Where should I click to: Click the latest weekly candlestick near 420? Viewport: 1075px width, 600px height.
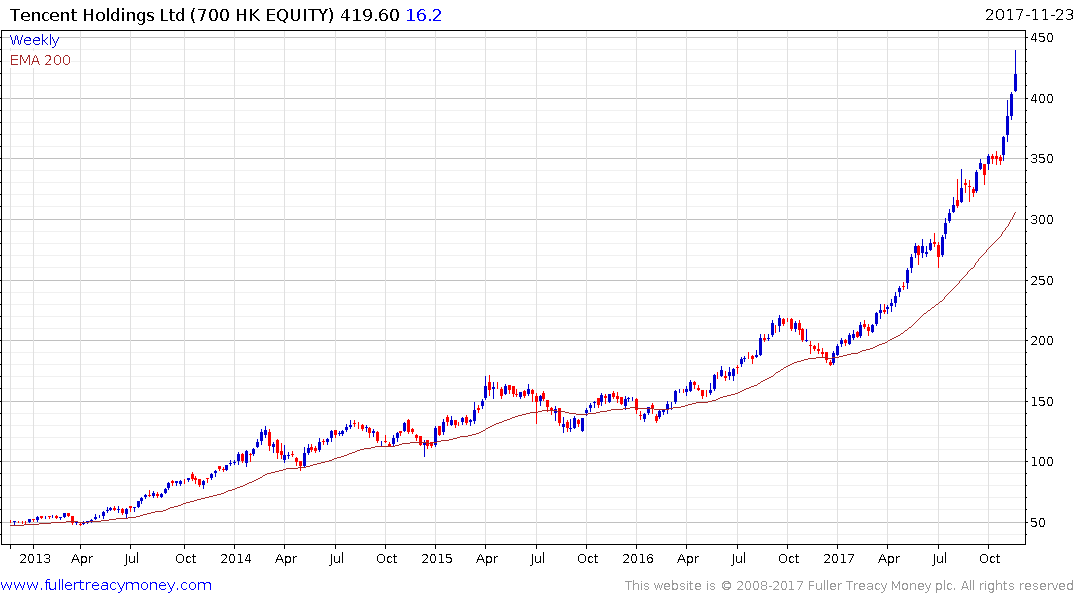[x=1015, y=81]
